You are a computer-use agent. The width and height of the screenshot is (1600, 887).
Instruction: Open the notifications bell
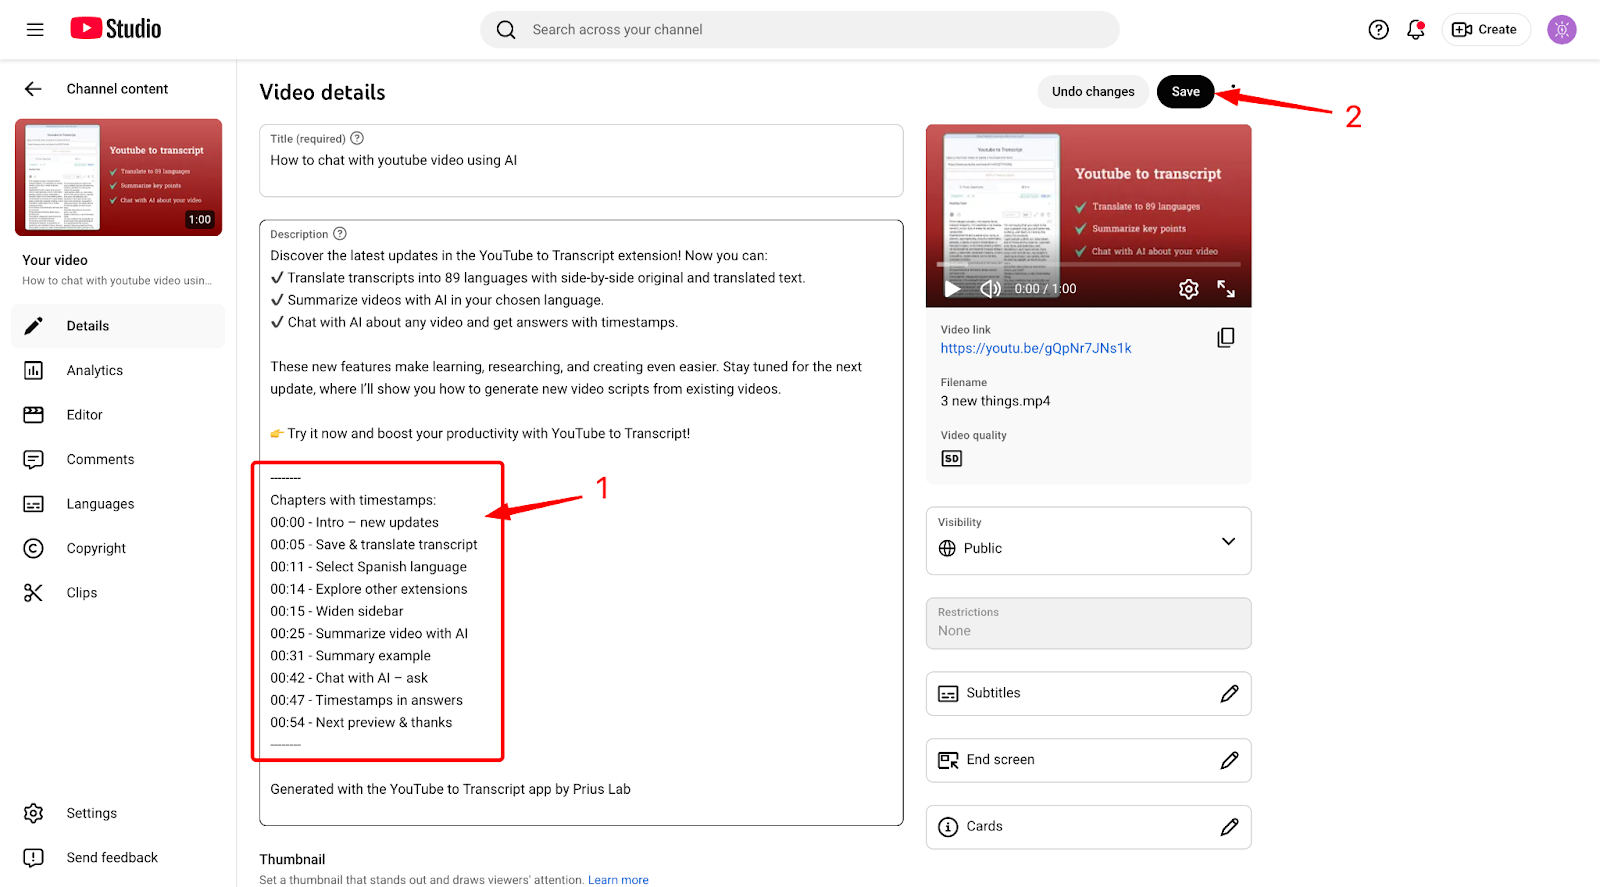pos(1415,30)
